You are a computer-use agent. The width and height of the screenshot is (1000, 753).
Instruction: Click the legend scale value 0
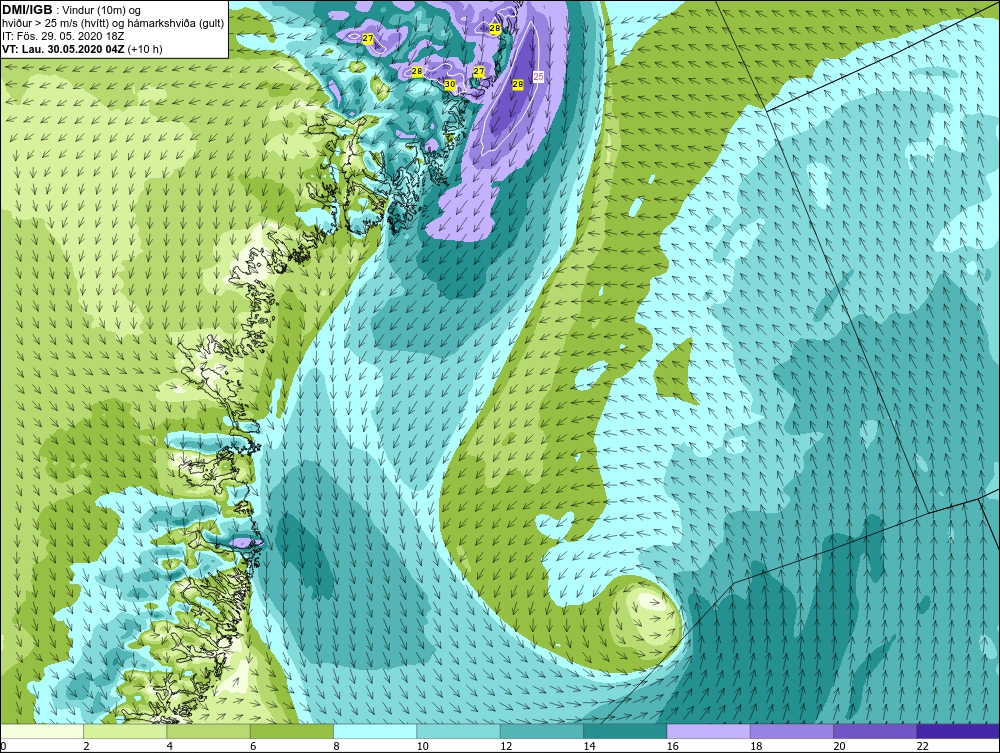point(3,746)
